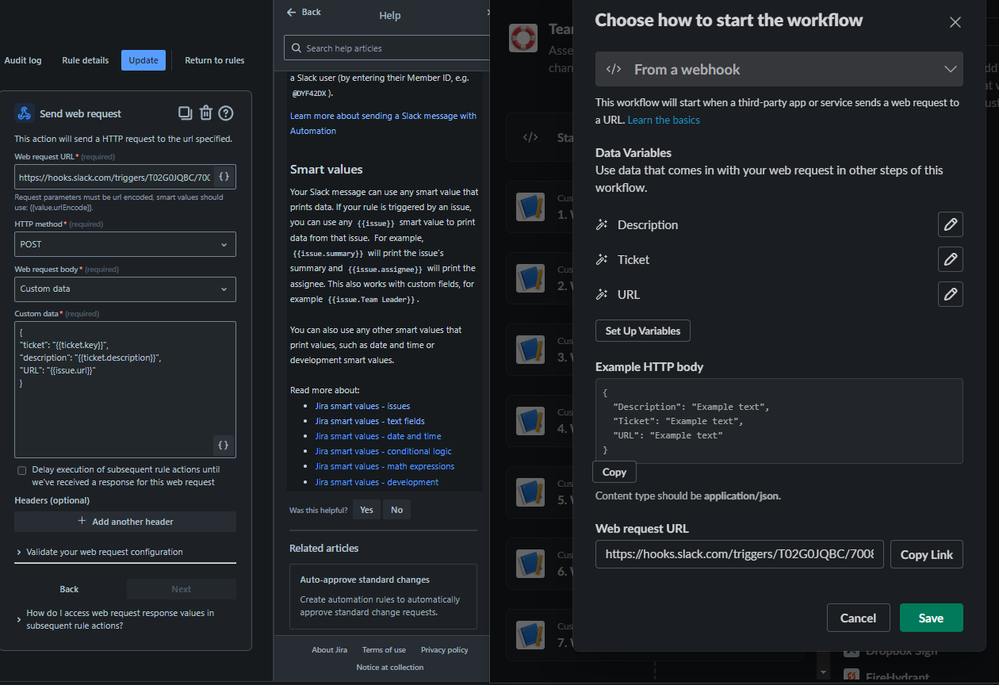Mark help article as not helpful with No
The image size is (999, 685).
point(396,510)
